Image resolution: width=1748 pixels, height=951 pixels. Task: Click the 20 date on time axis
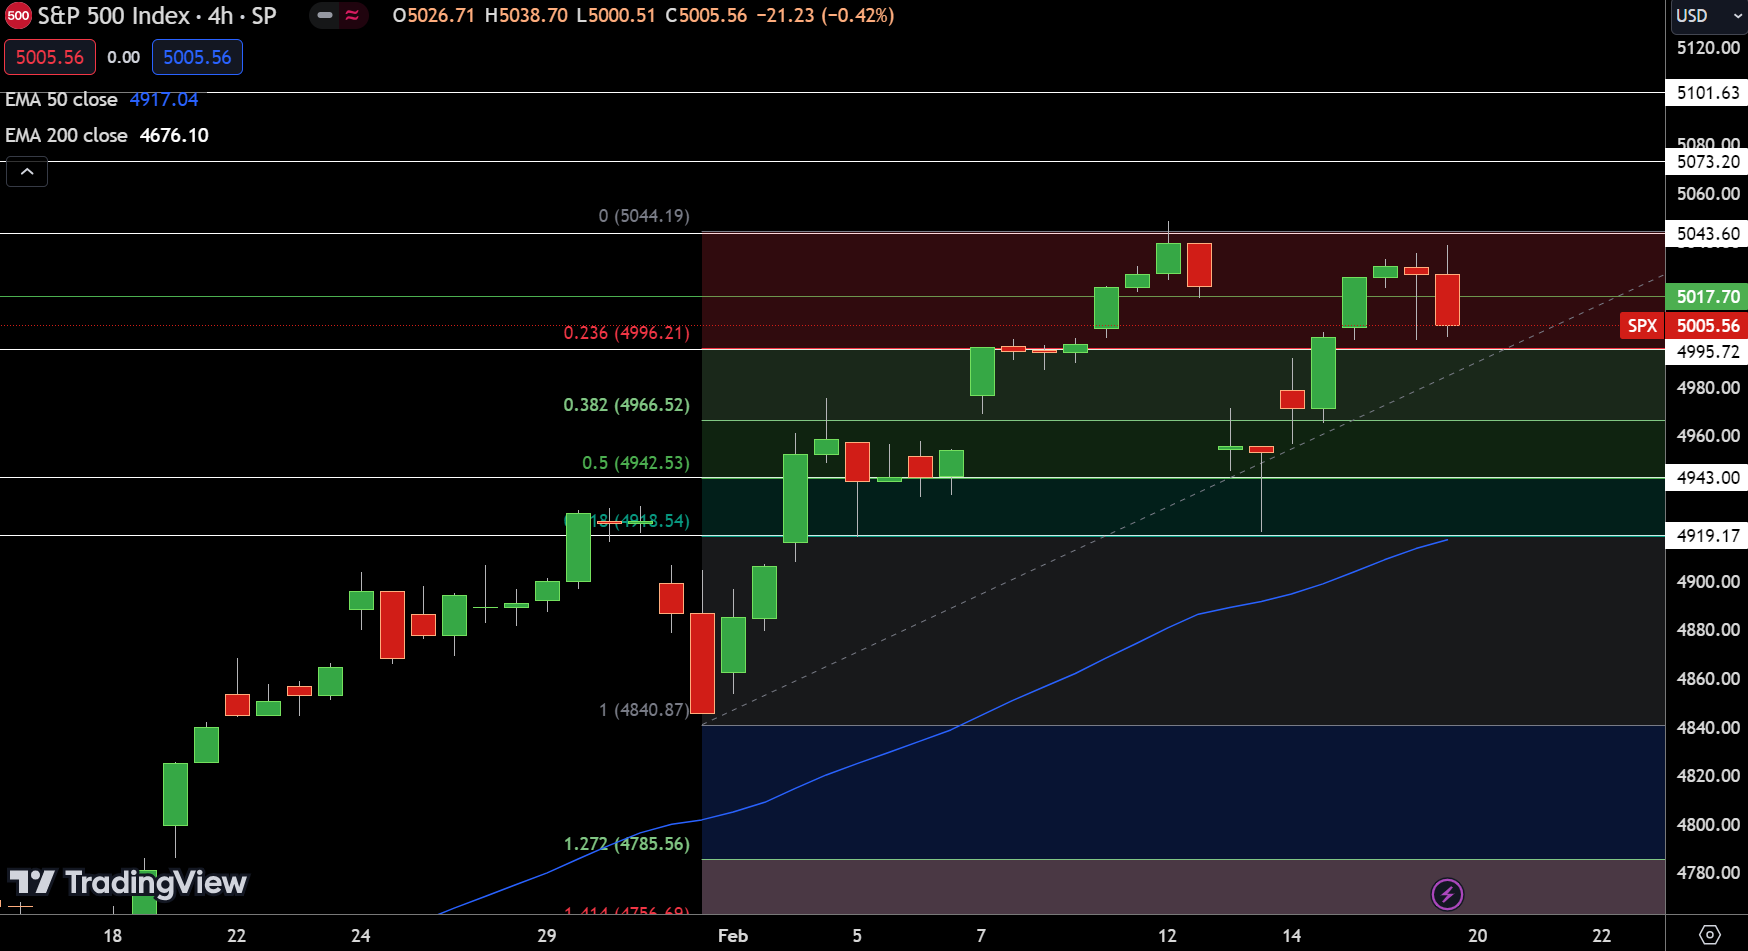pos(1478,936)
